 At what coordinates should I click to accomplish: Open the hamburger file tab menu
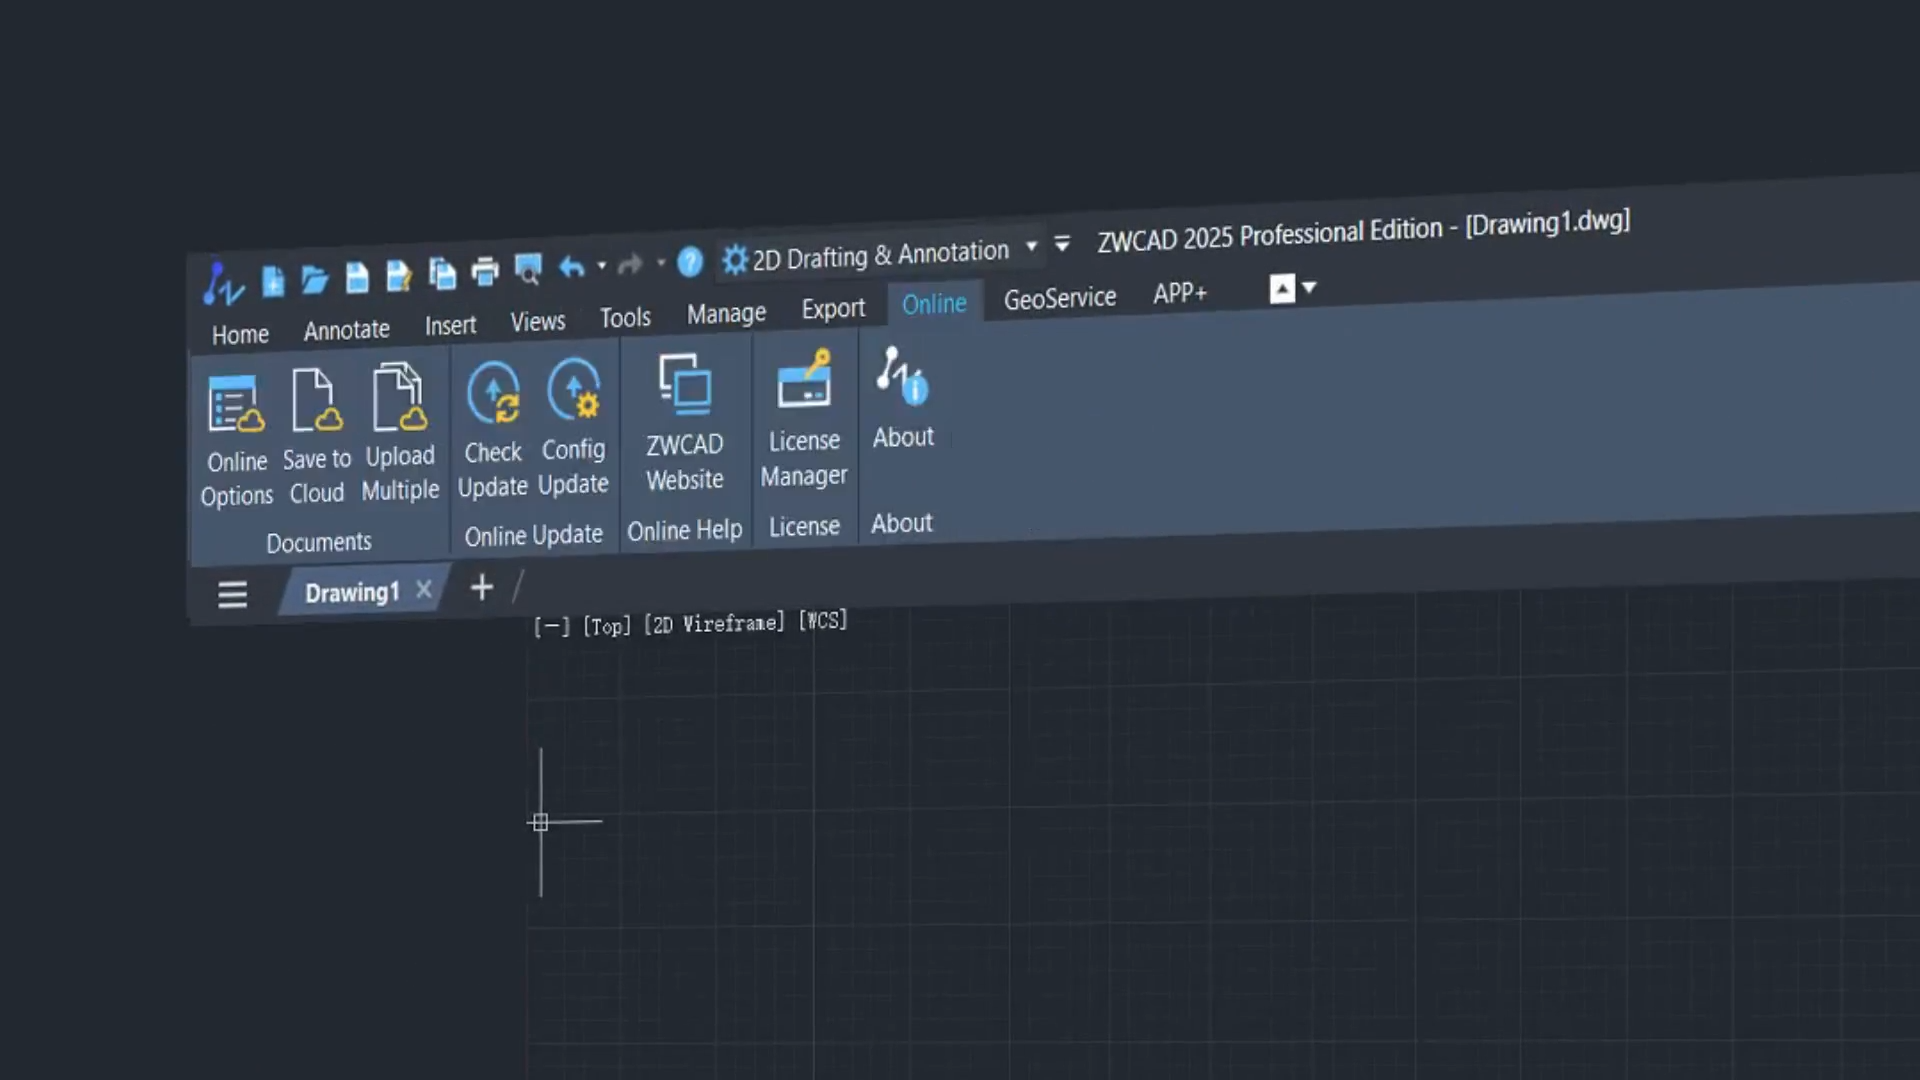(232, 595)
